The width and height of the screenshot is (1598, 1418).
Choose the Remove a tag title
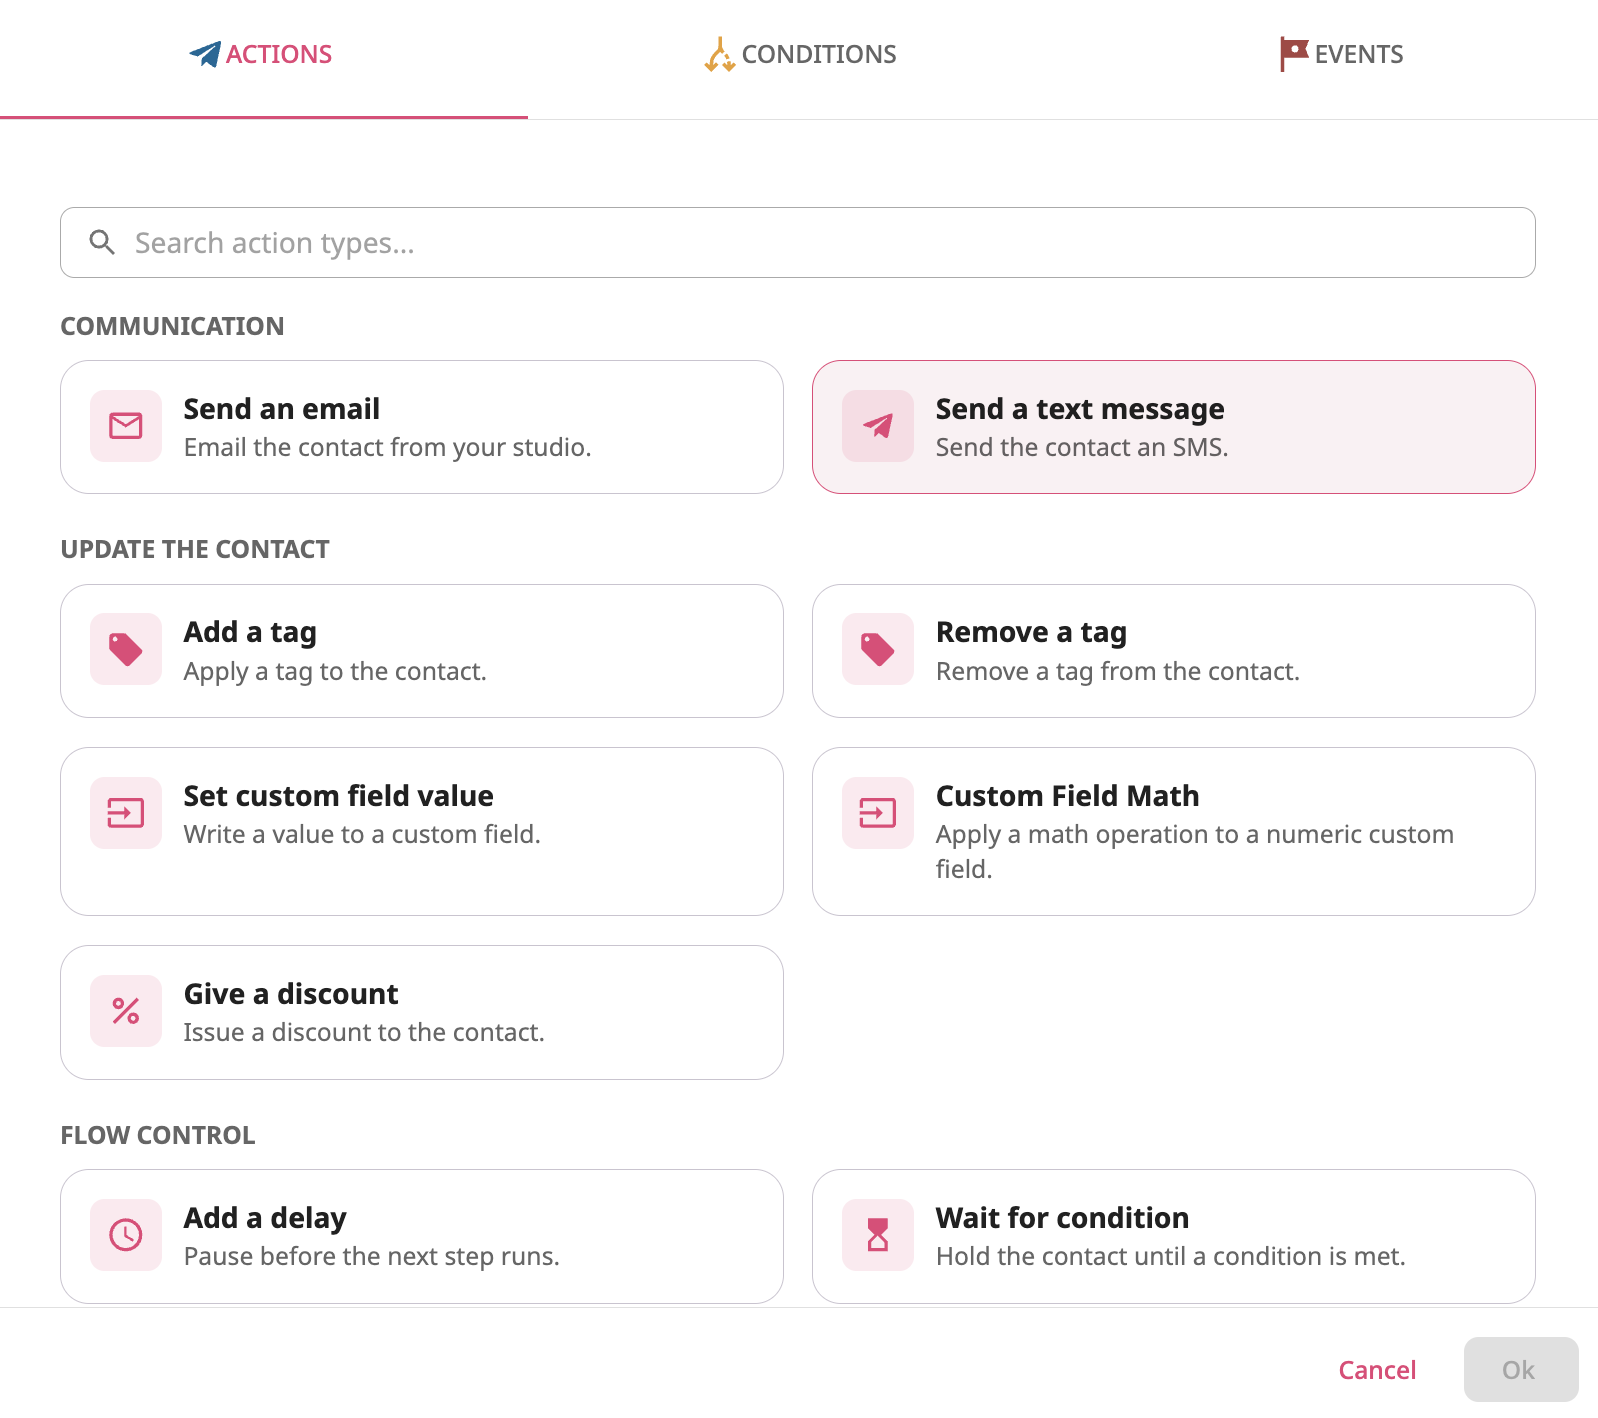coord(1031,632)
